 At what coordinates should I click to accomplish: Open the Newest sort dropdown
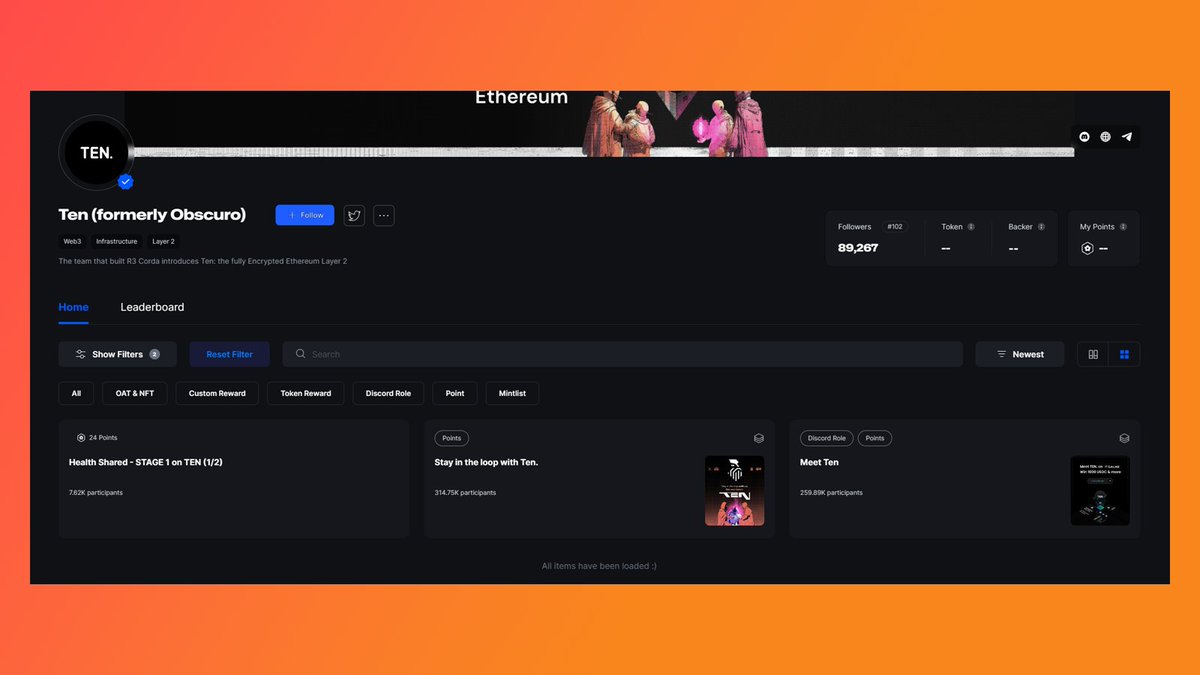click(x=1020, y=354)
